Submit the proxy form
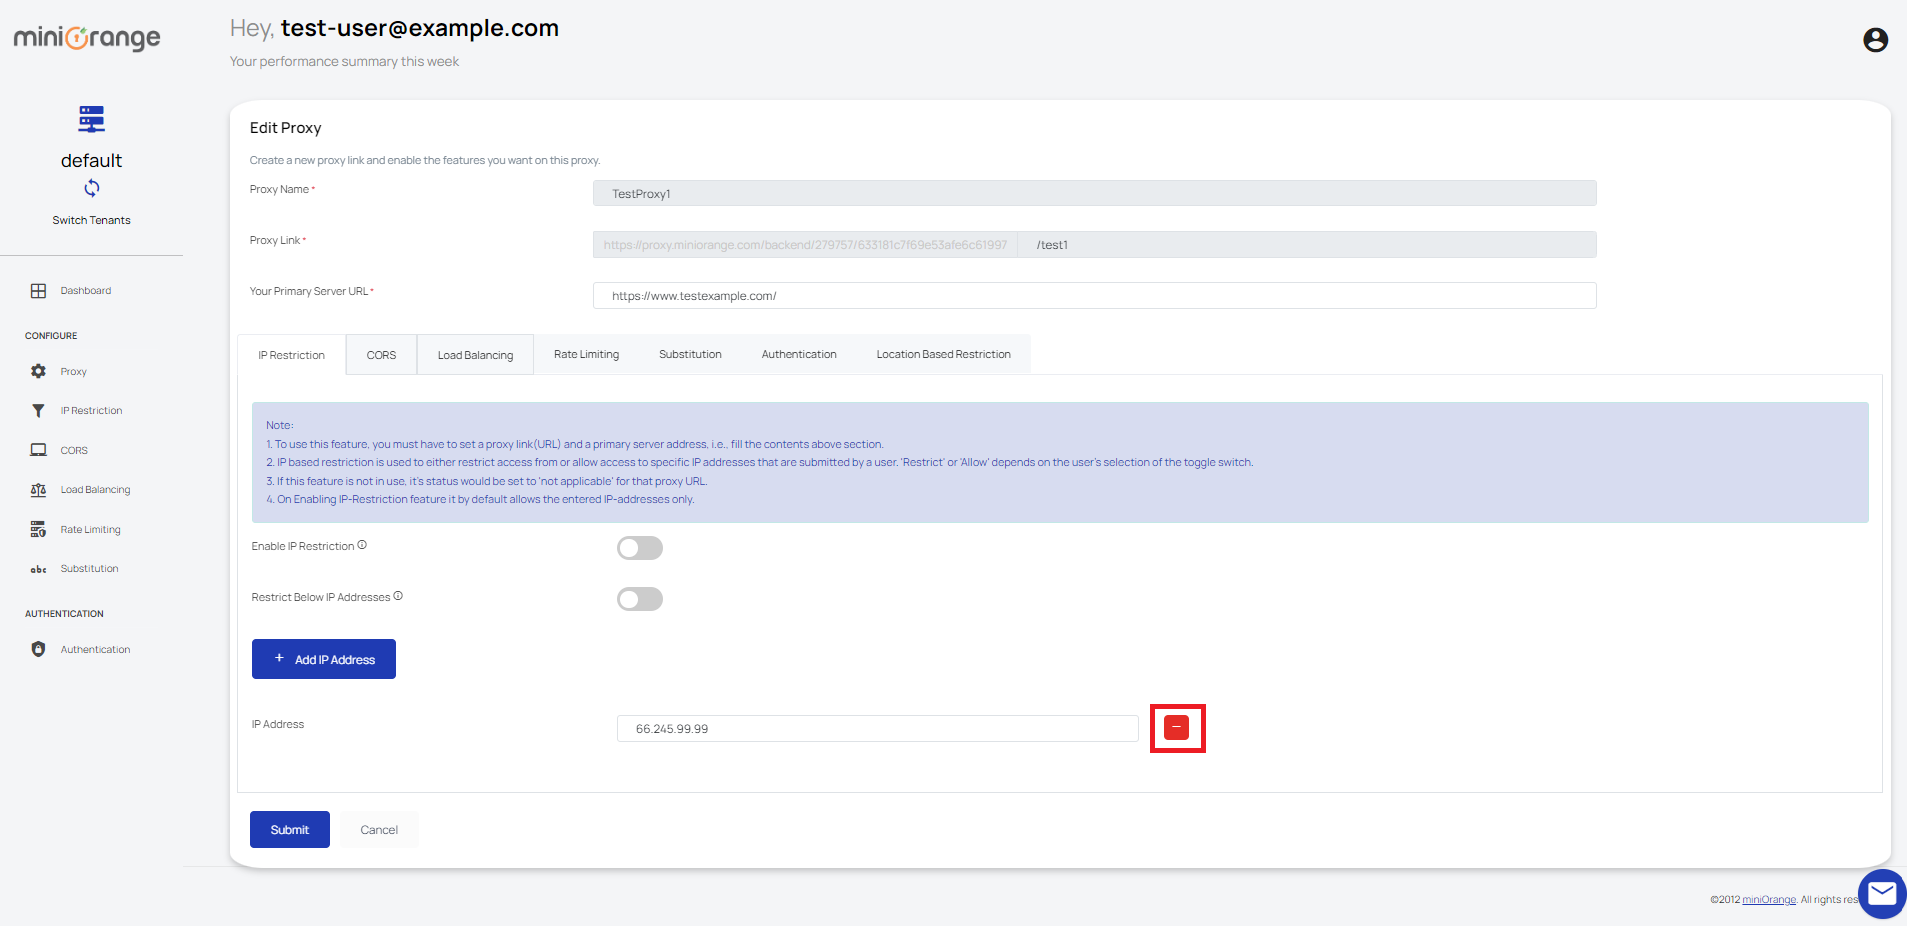Screen dimensions: 1907x926 click(290, 830)
